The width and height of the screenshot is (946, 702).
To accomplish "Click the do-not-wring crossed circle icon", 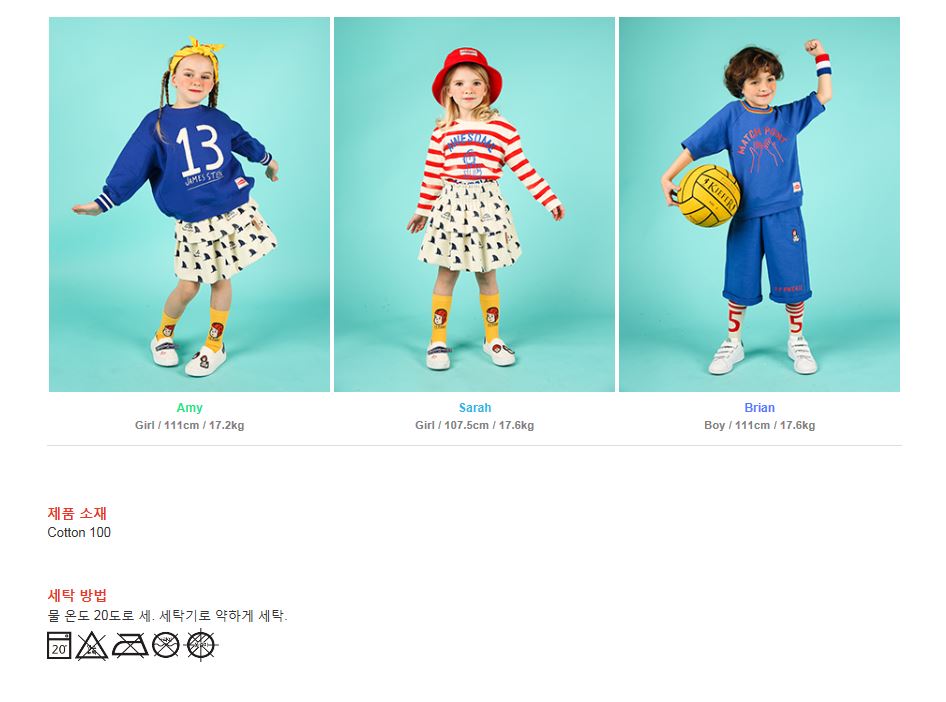I will pos(201,645).
